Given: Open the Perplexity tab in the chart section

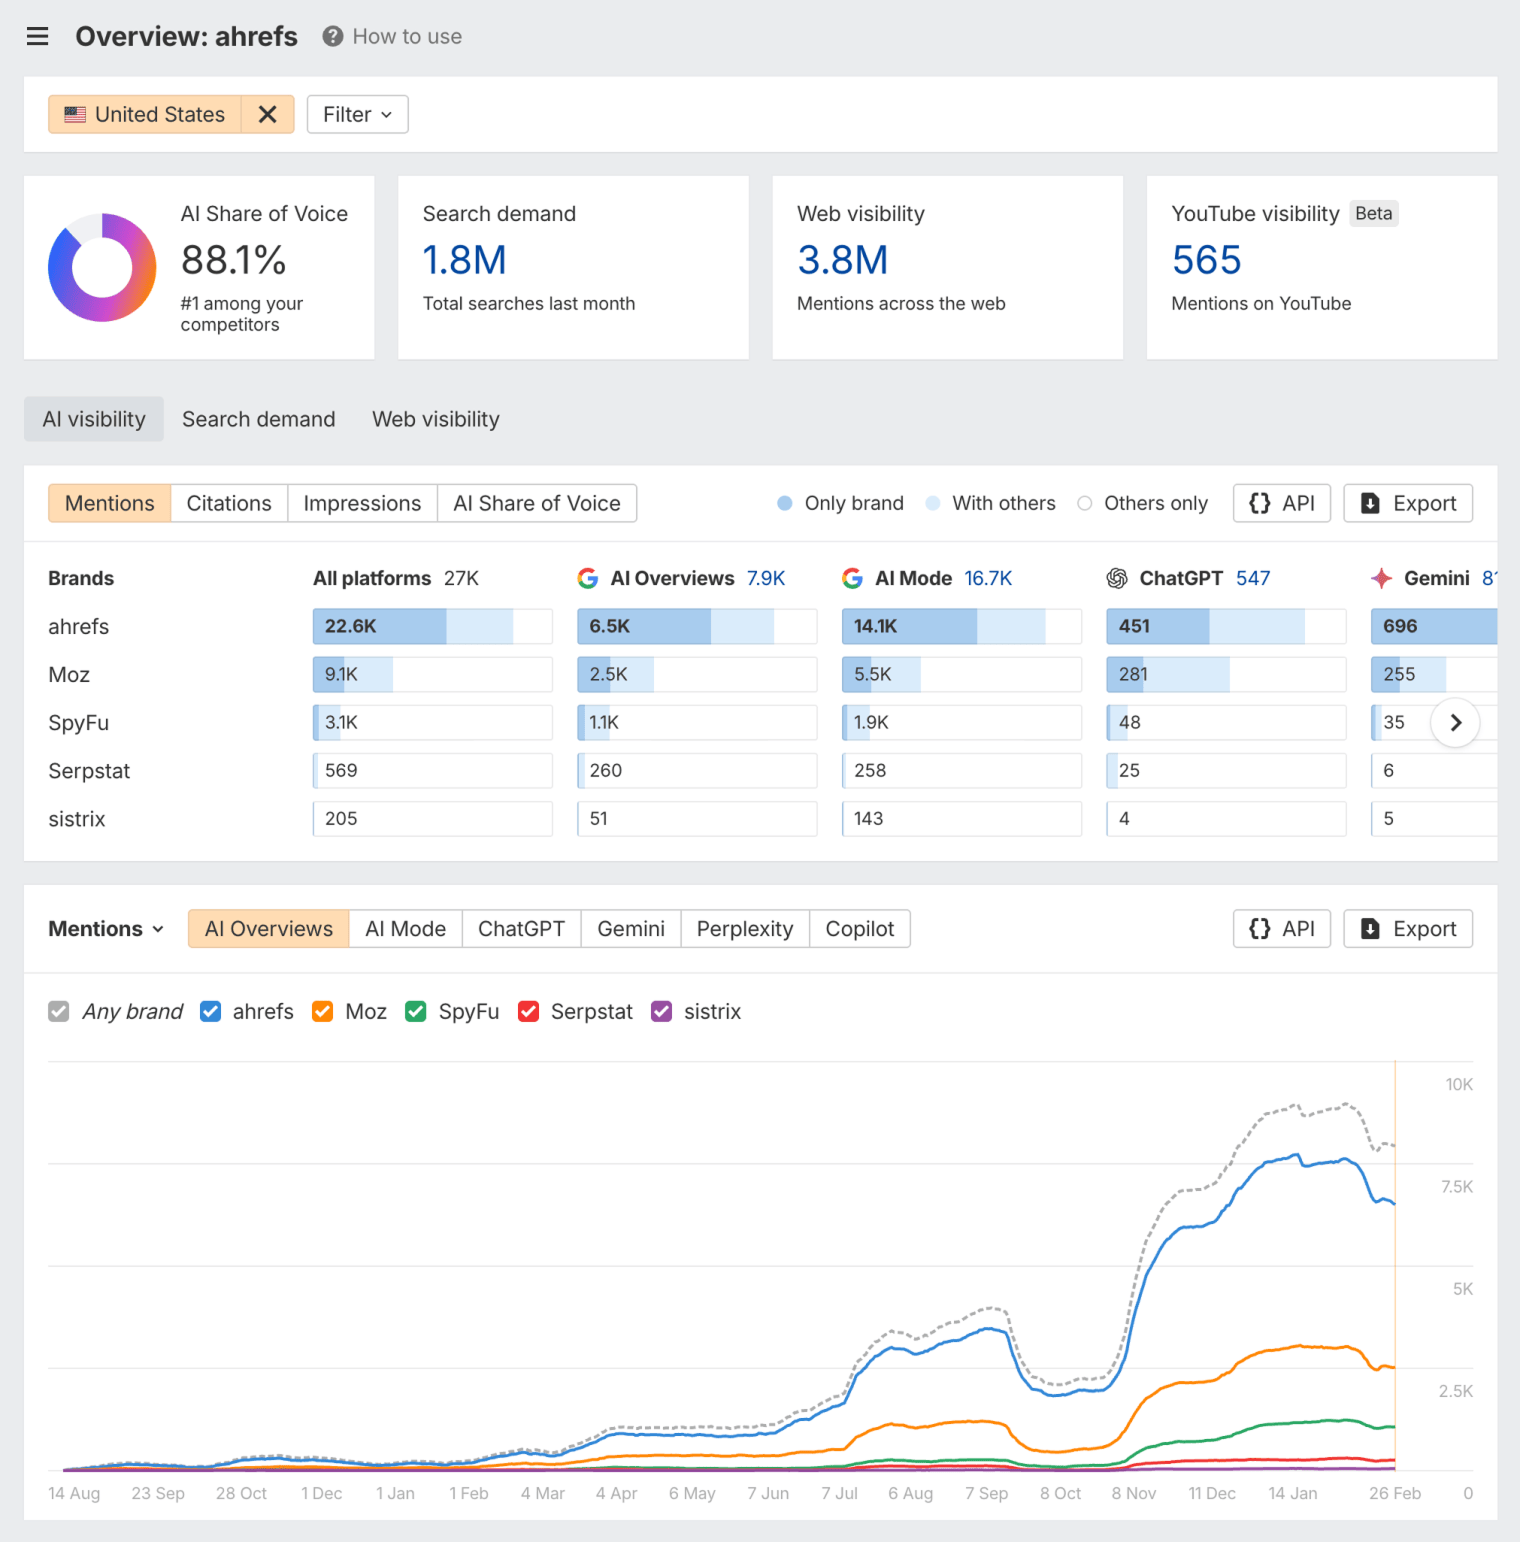Looking at the screenshot, I should pos(744,928).
